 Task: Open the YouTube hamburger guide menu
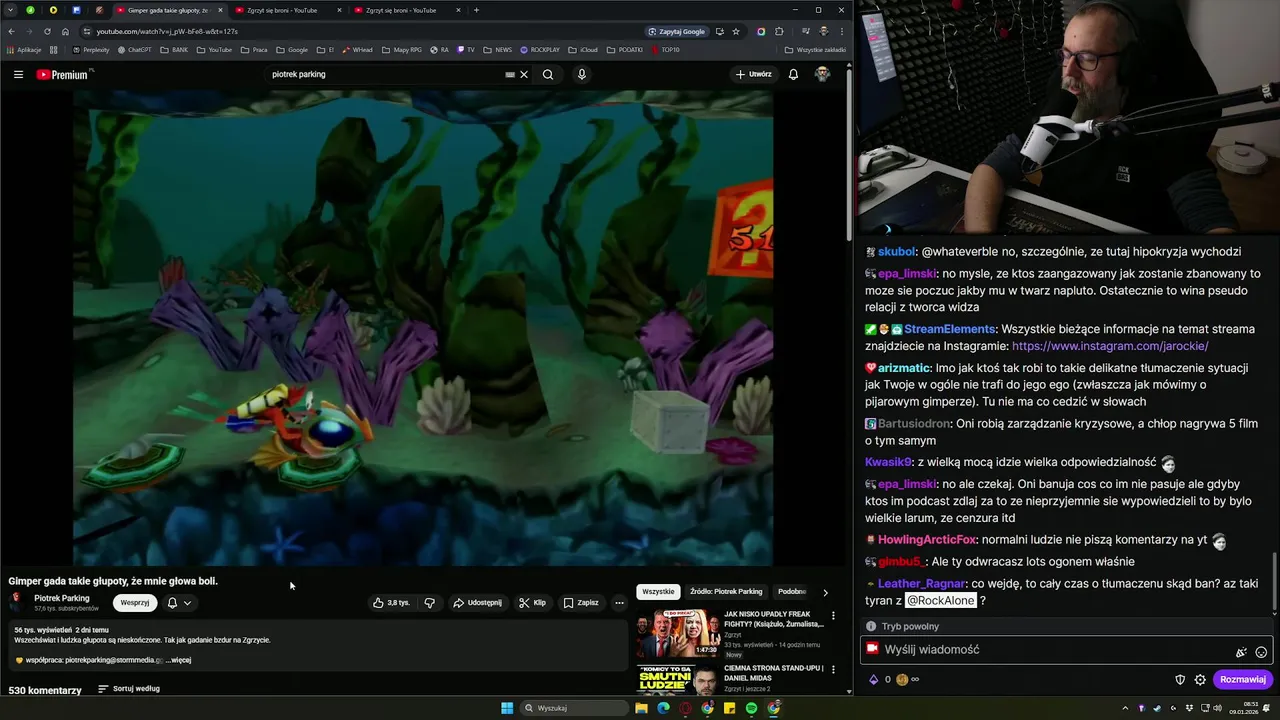[x=18, y=74]
